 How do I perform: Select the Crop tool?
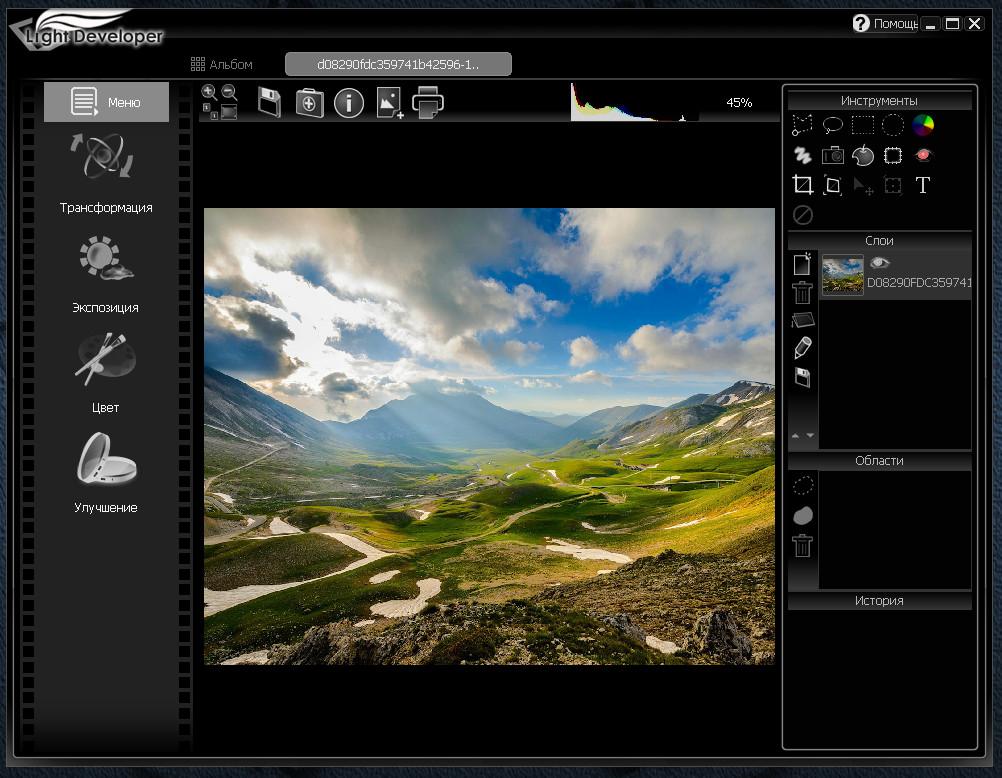(802, 185)
